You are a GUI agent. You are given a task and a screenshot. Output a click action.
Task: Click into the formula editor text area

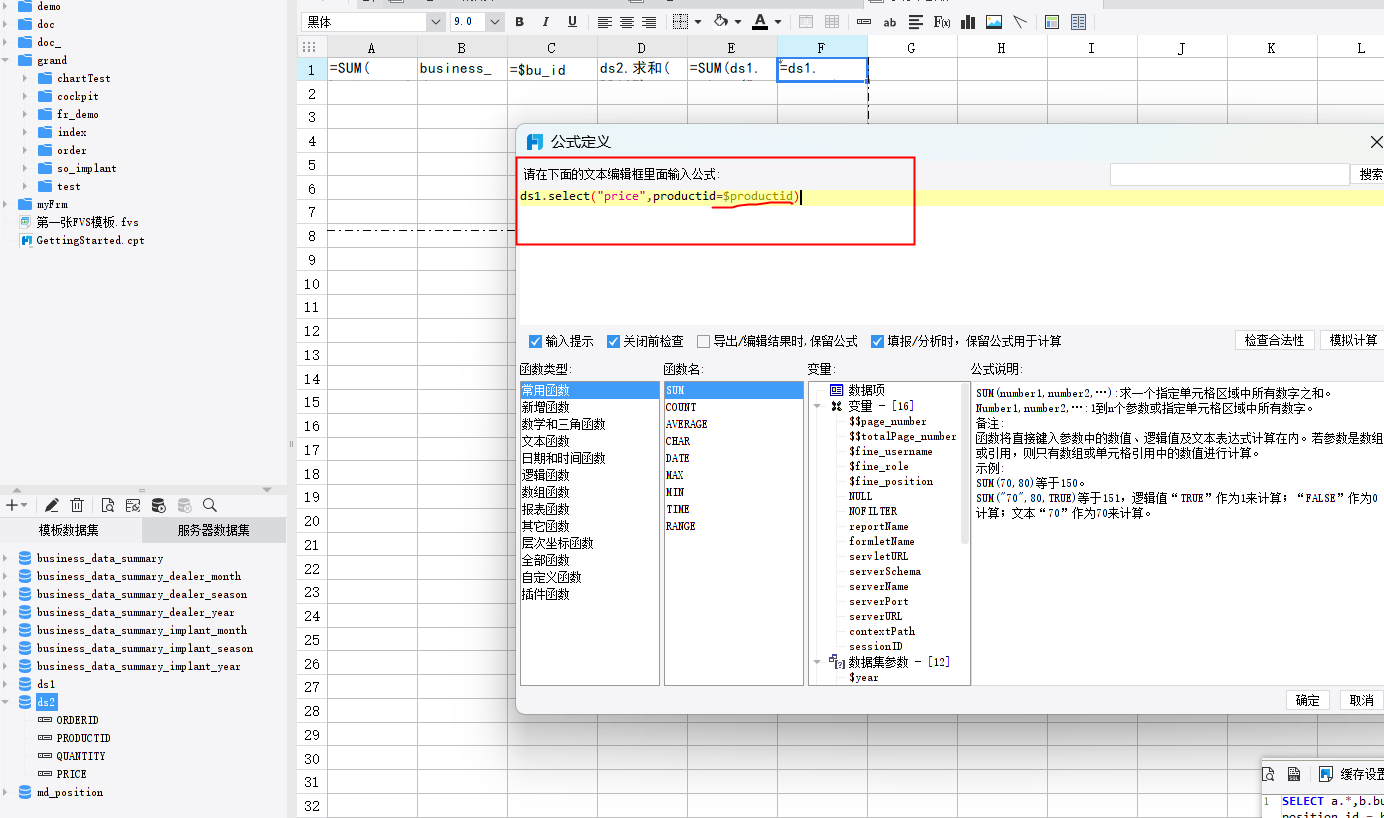tap(950, 255)
